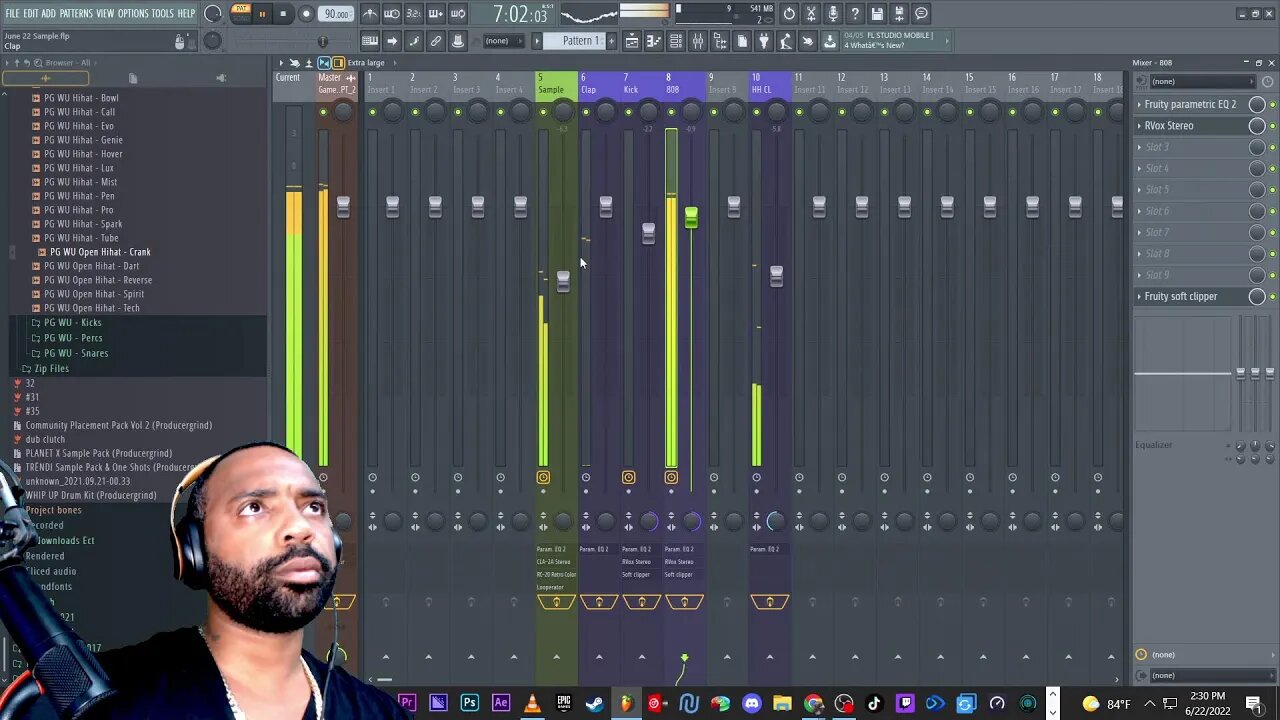Screen dimensions: 1280x720
Task: Click the add new pattern plus button
Action: [x=612, y=41]
